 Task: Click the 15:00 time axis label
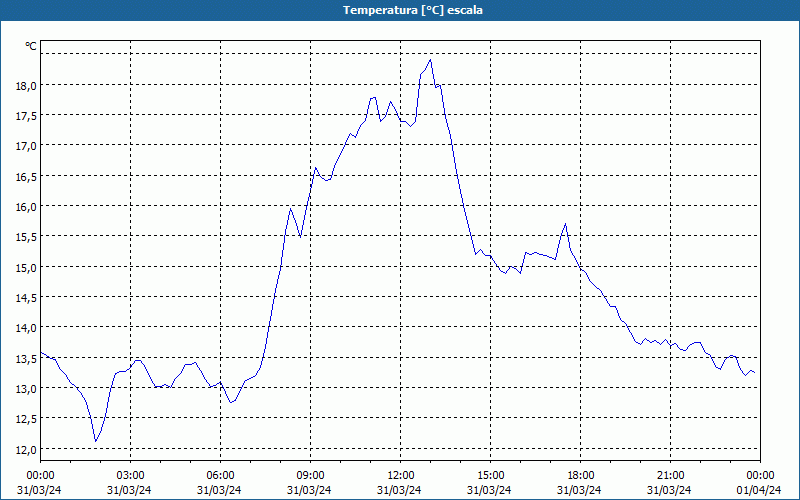[490, 476]
